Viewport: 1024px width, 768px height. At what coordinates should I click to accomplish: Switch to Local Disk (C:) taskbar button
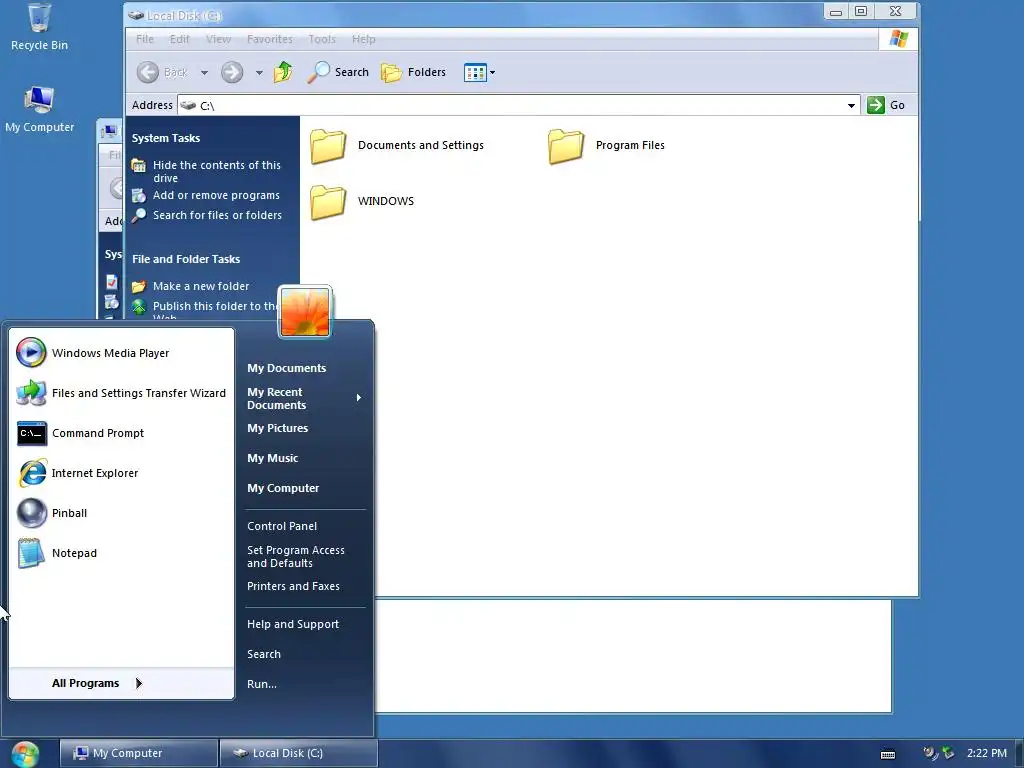coord(298,753)
